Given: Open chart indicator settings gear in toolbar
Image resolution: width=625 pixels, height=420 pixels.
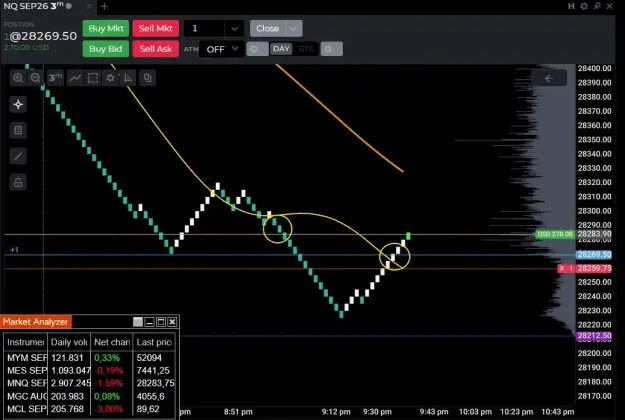Looking at the screenshot, I should click(110, 78).
